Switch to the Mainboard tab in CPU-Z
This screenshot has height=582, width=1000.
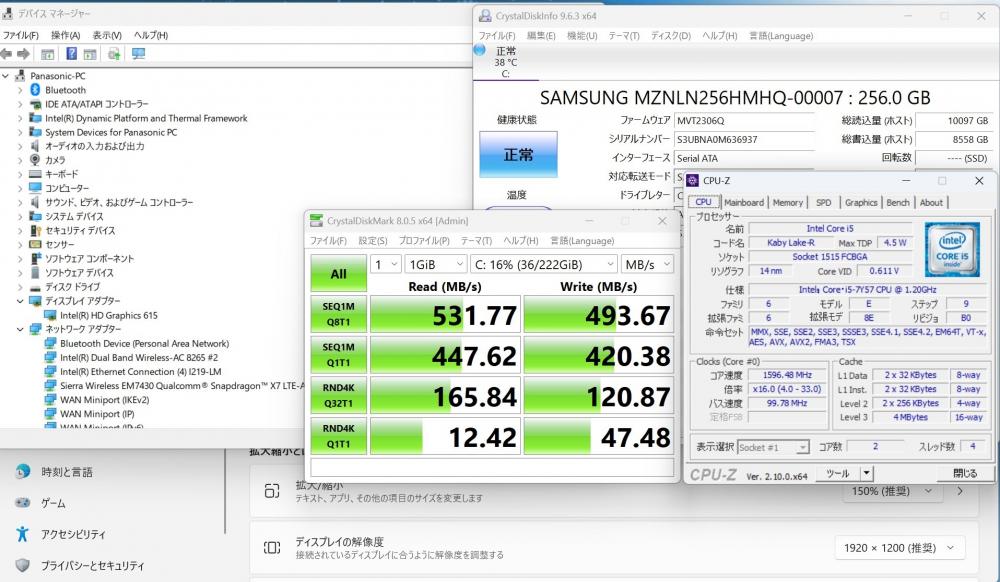744,202
